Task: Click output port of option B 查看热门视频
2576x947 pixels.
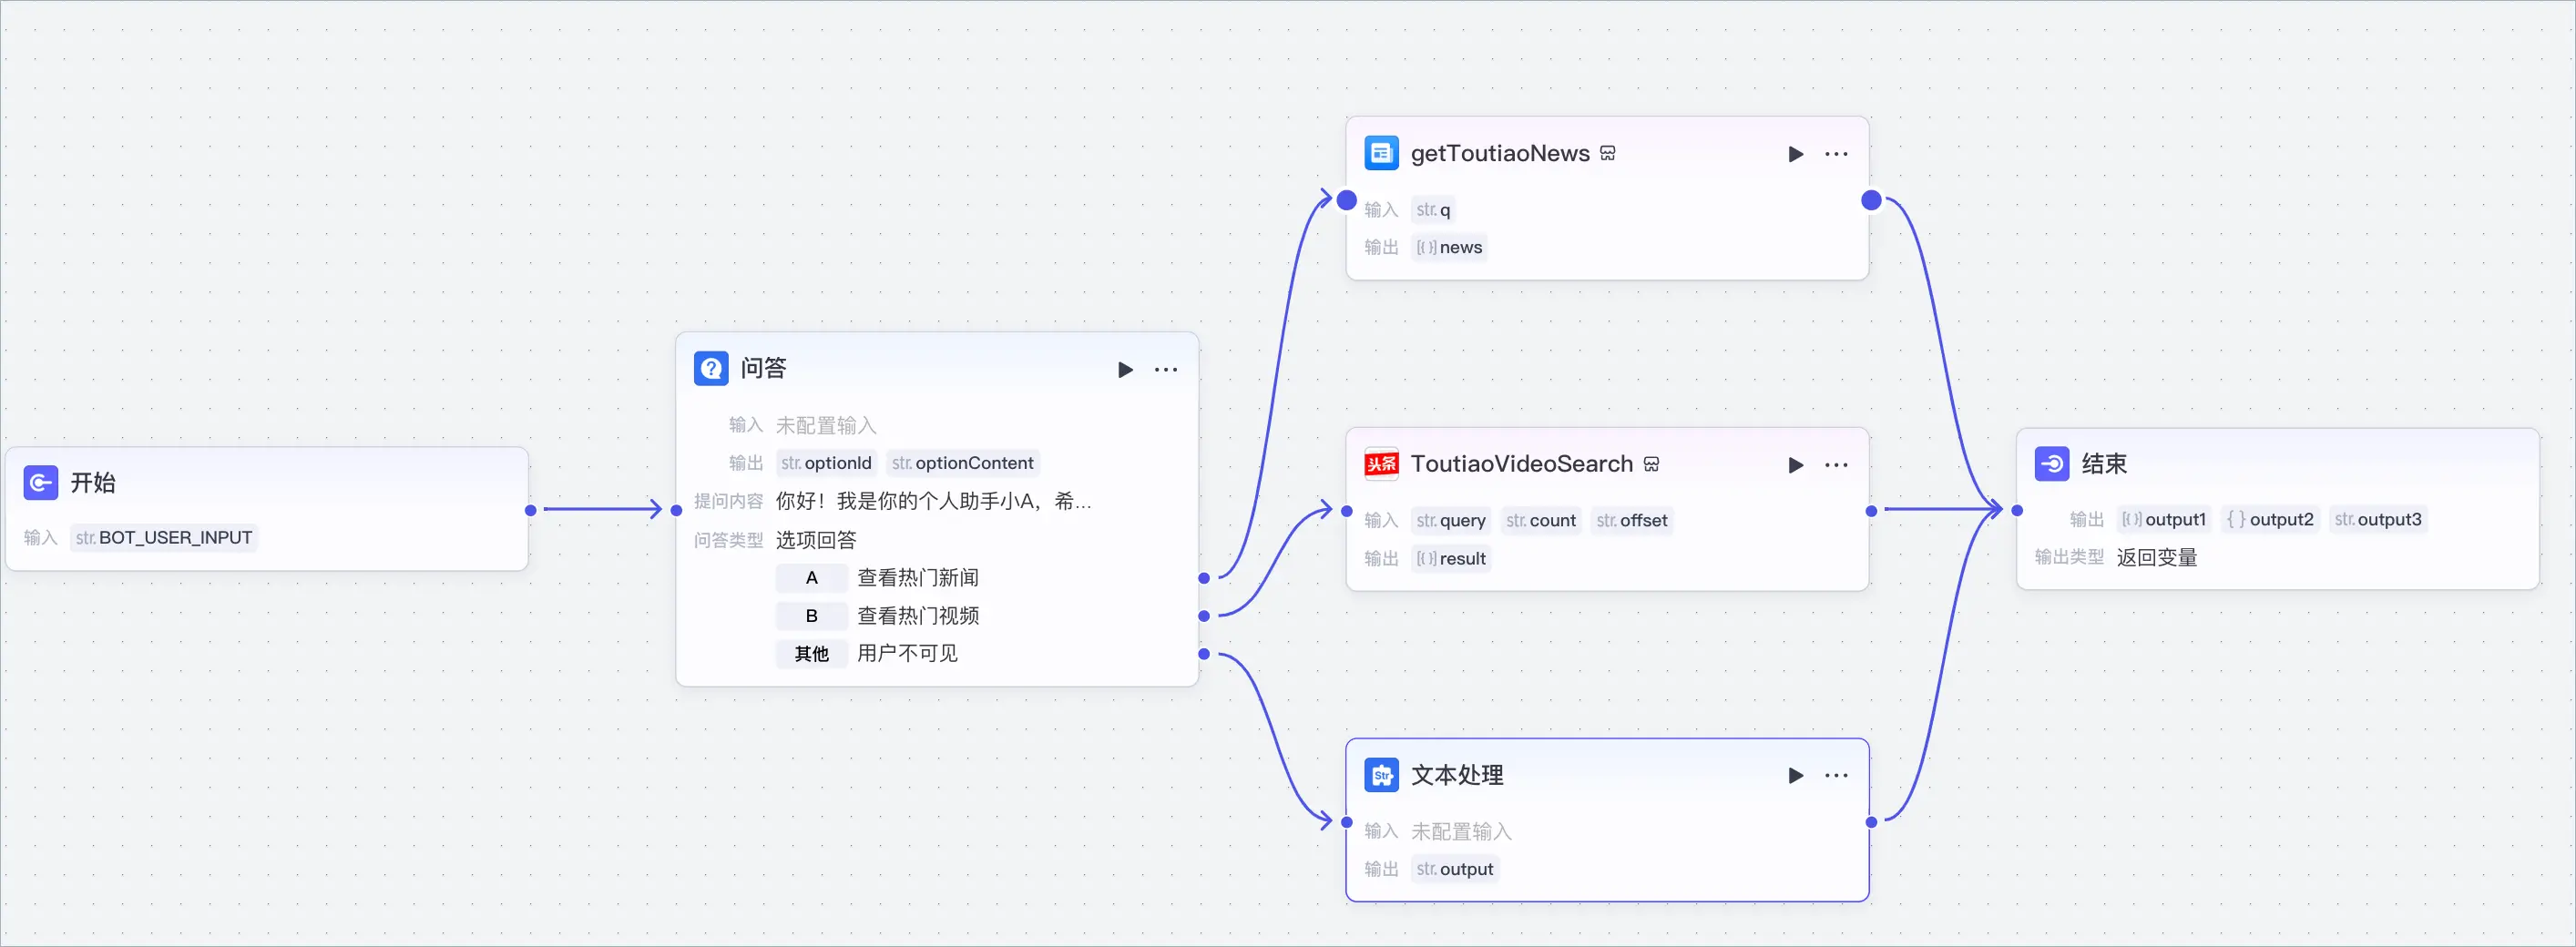Action: point(1204,616)
